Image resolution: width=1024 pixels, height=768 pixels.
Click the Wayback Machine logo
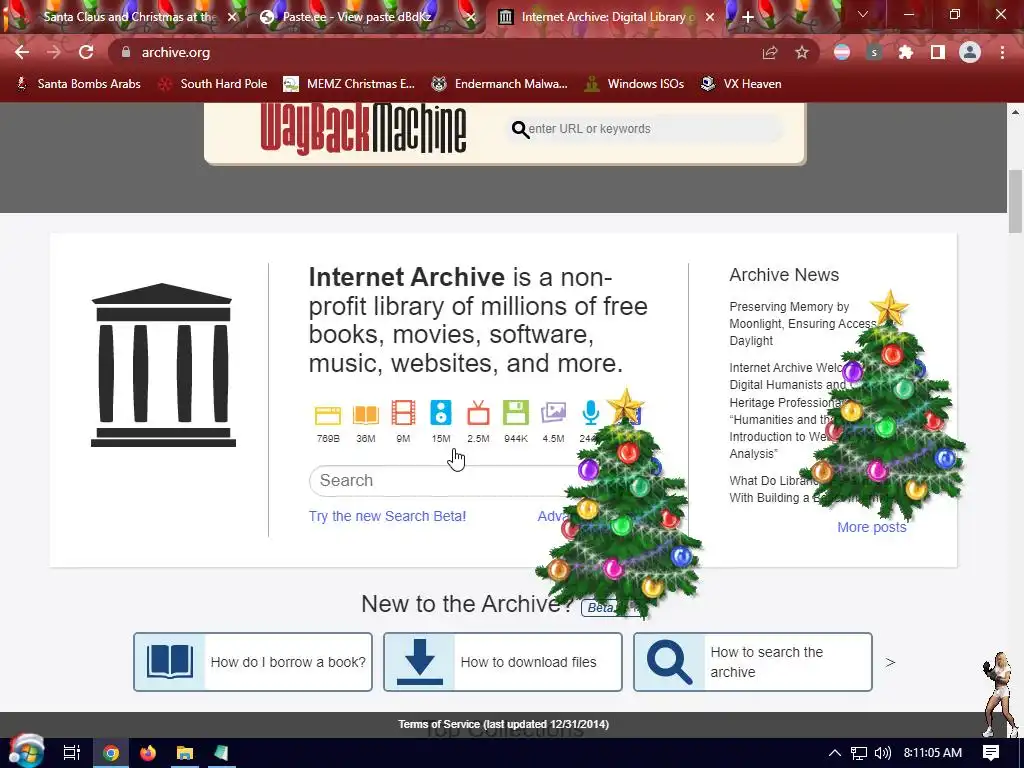363,129
